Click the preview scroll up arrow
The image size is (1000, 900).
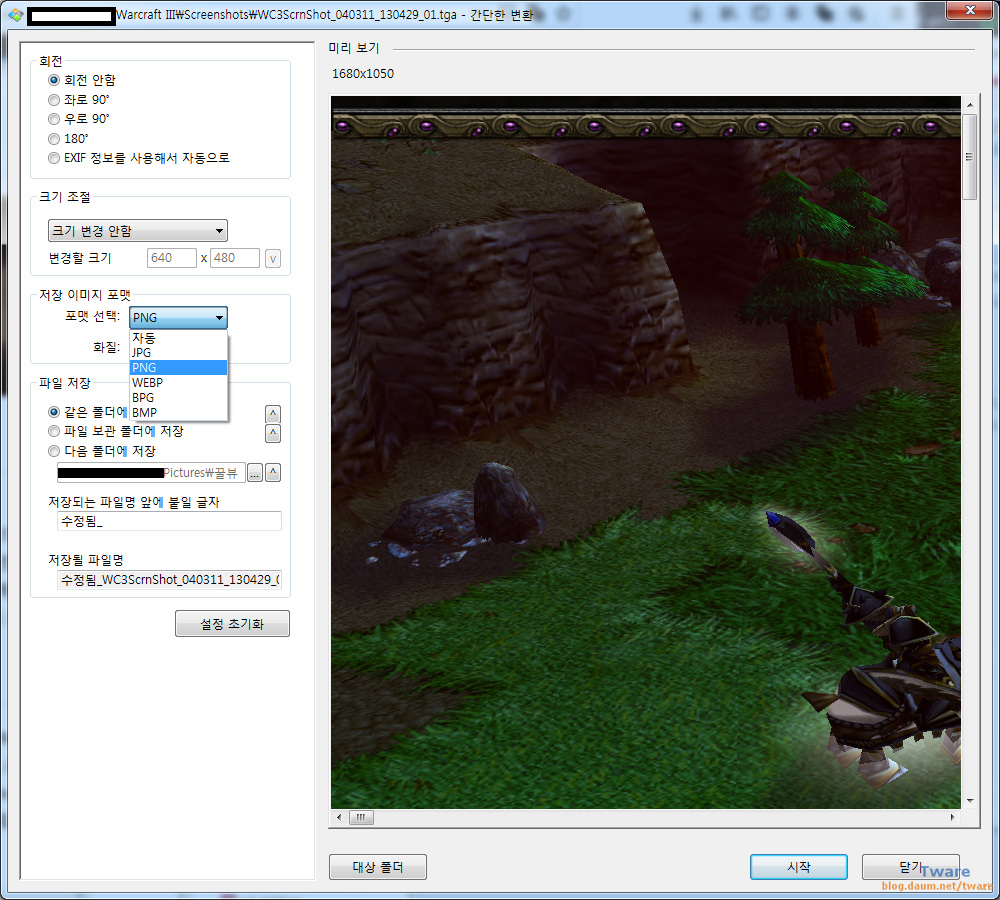point(969,105)
